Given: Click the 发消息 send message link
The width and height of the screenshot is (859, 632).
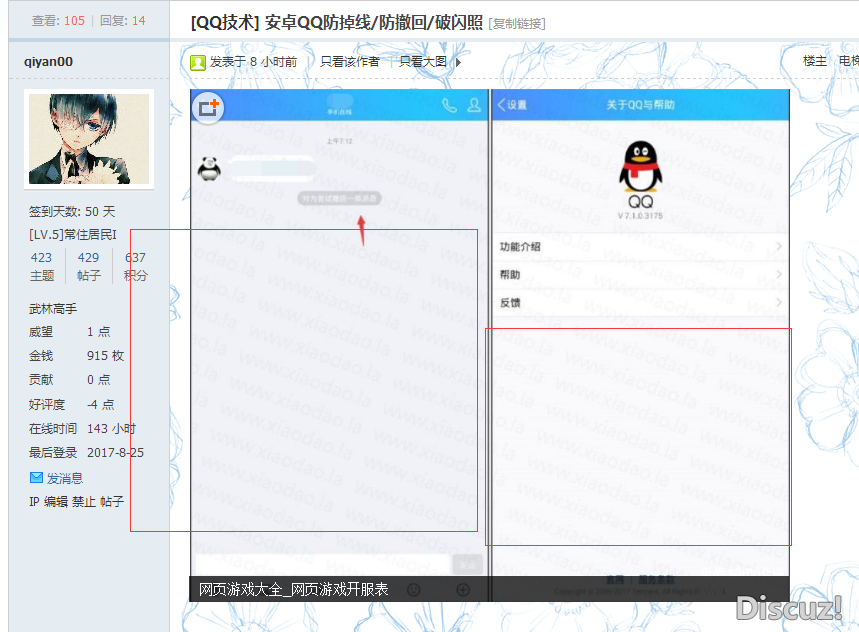Looking at the screenshot, I should pos(65,479).
